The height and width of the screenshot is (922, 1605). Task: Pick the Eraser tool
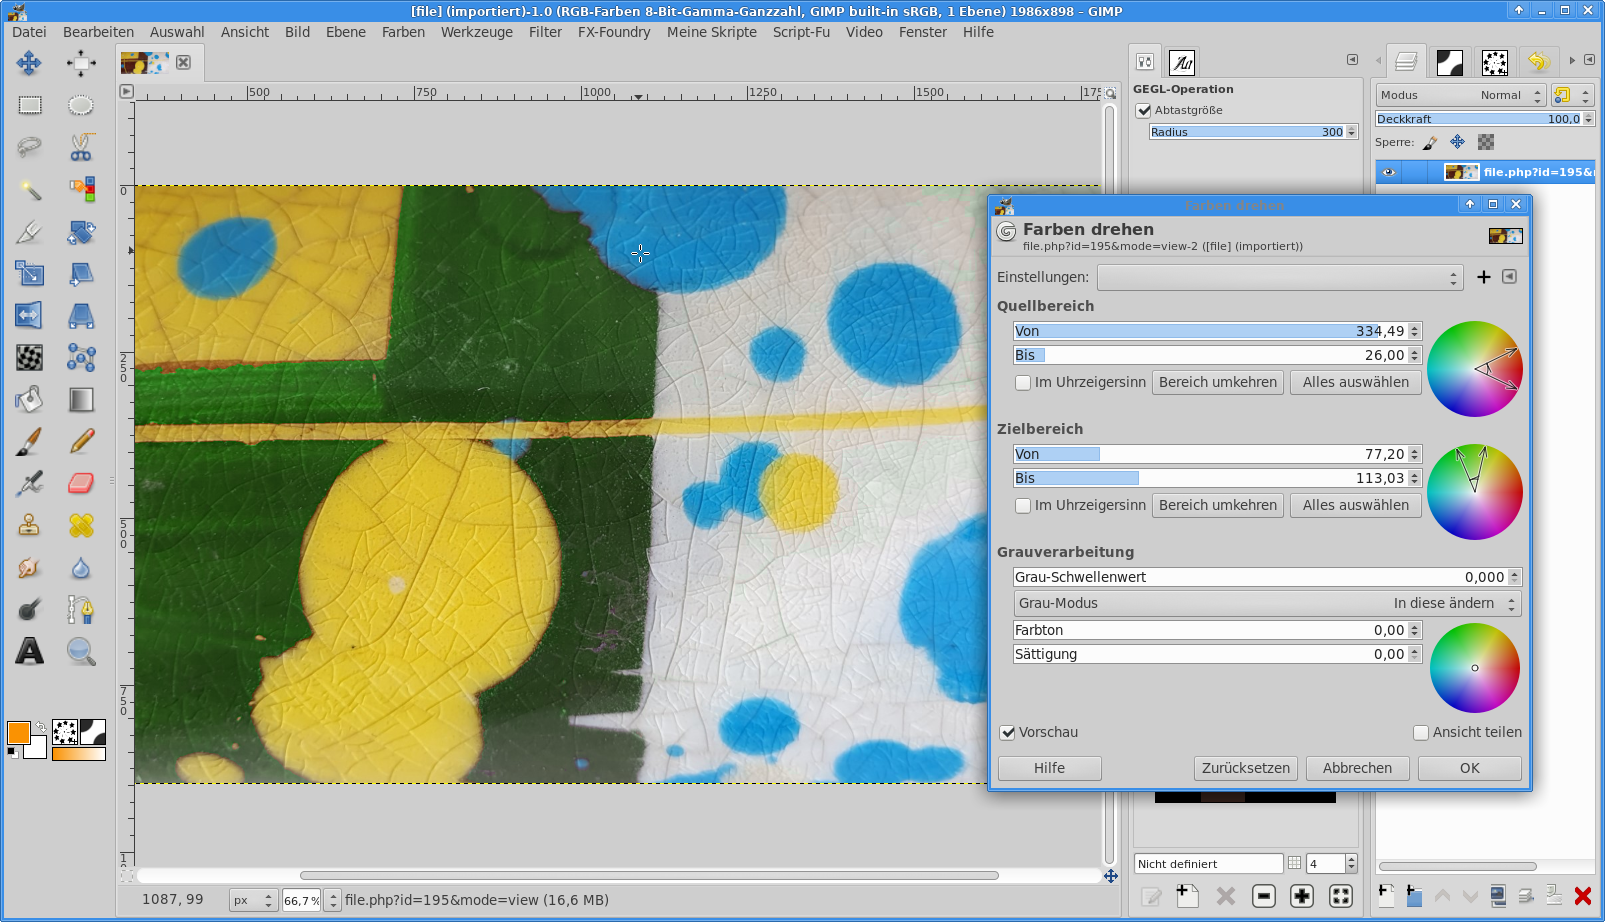(x=81, y=483)
